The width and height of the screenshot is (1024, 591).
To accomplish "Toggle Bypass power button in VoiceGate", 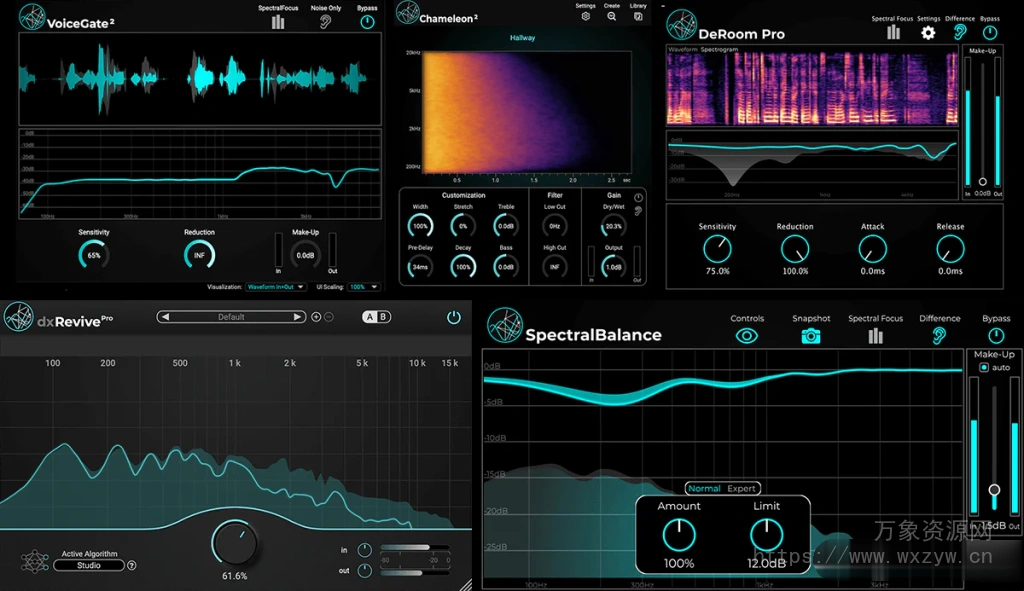I will 368,22.
